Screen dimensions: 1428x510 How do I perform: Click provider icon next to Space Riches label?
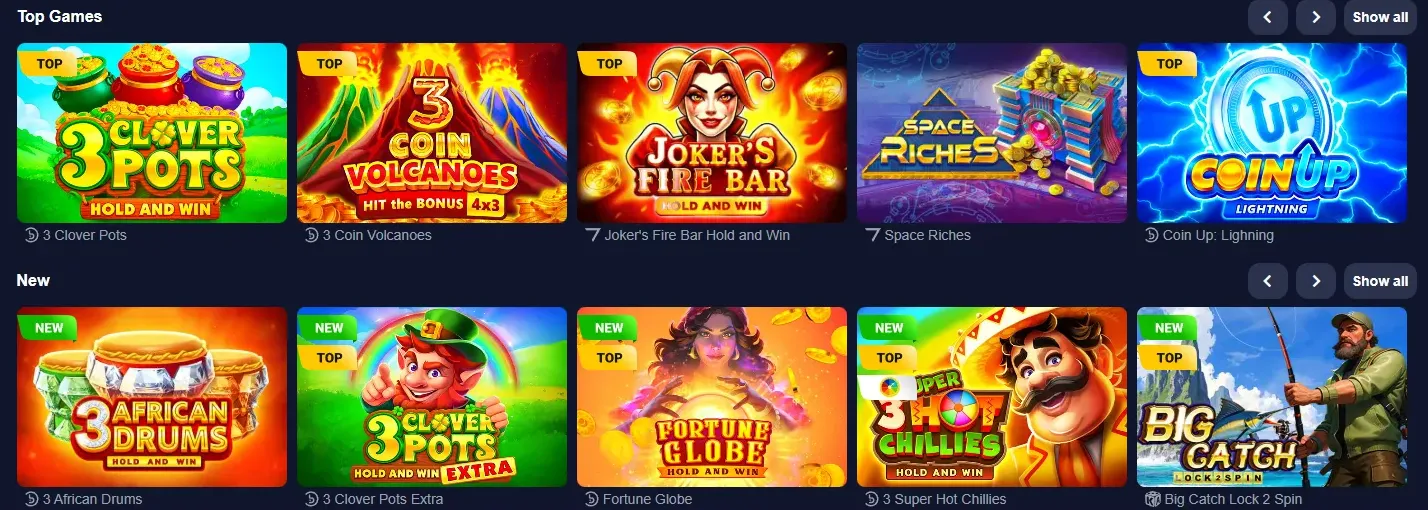(x=871, y=235)
